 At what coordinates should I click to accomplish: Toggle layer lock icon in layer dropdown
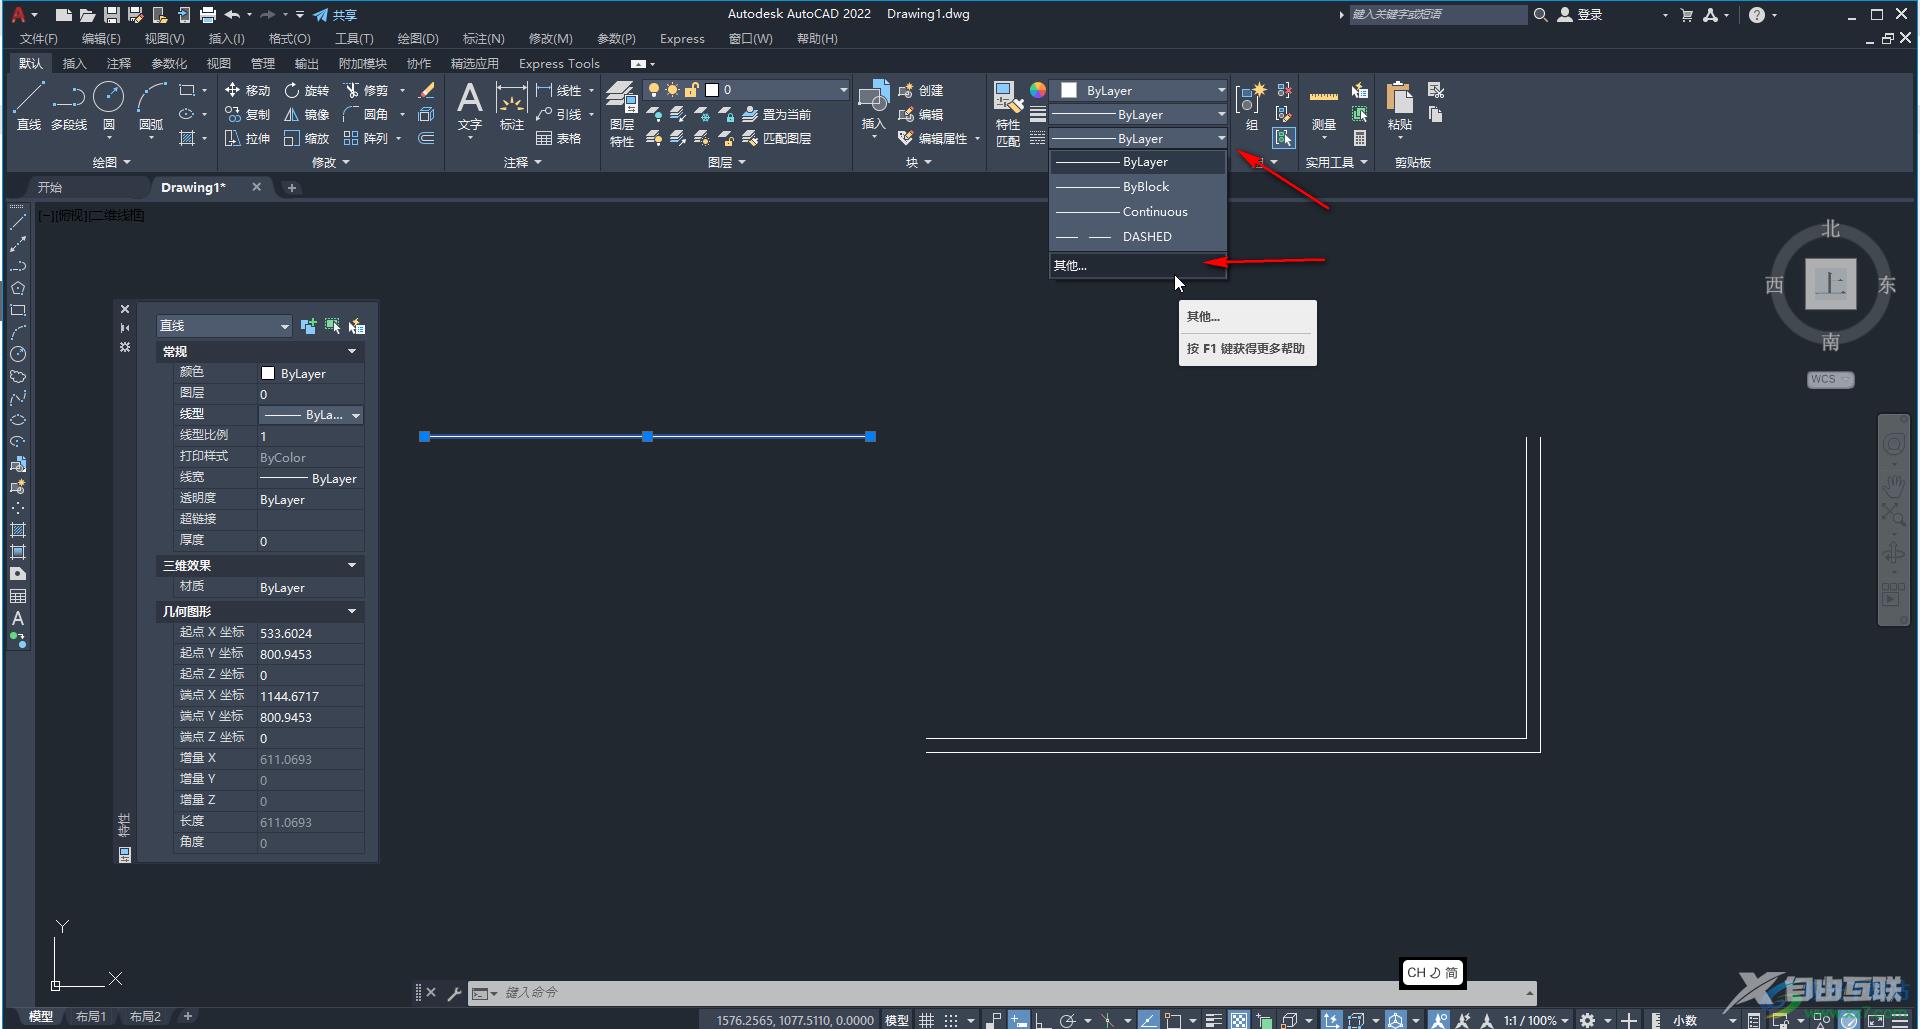click(x=691, y=90)
